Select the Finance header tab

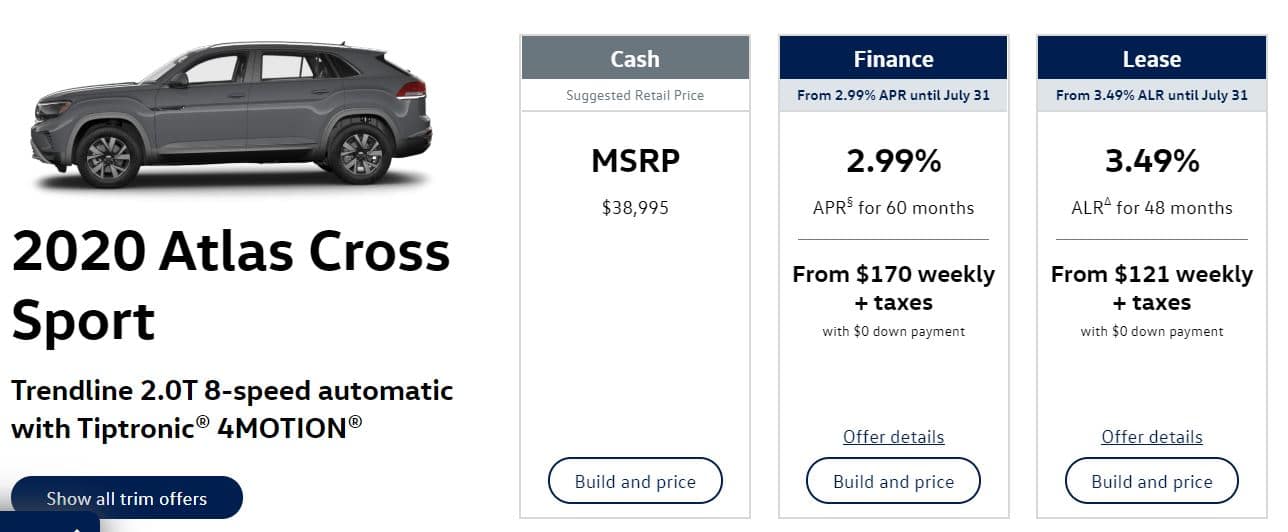[893, 59]
